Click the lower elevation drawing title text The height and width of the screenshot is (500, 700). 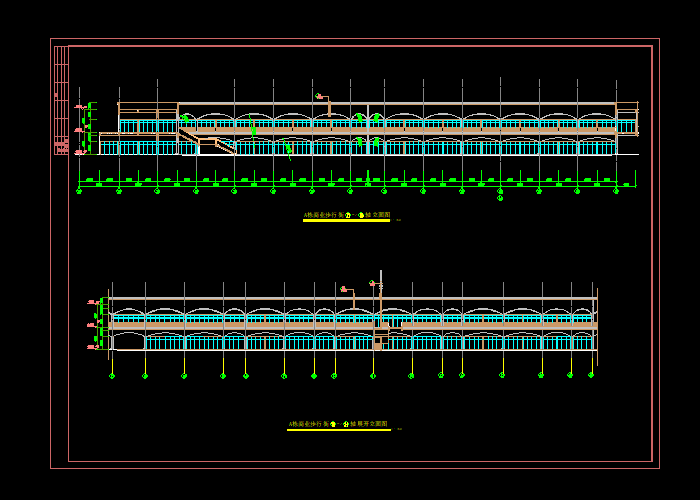337,424
